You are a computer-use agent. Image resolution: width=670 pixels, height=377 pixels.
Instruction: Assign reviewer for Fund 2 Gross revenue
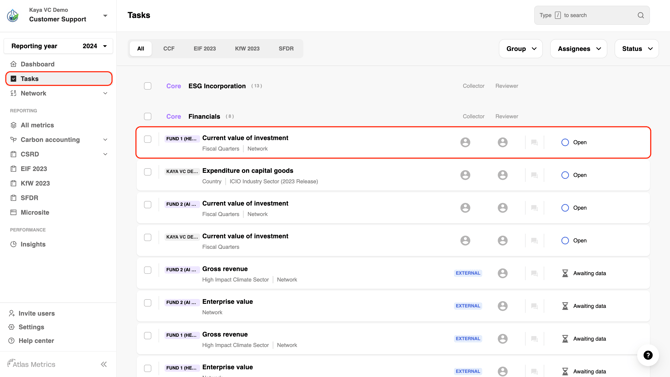point(502,273)
